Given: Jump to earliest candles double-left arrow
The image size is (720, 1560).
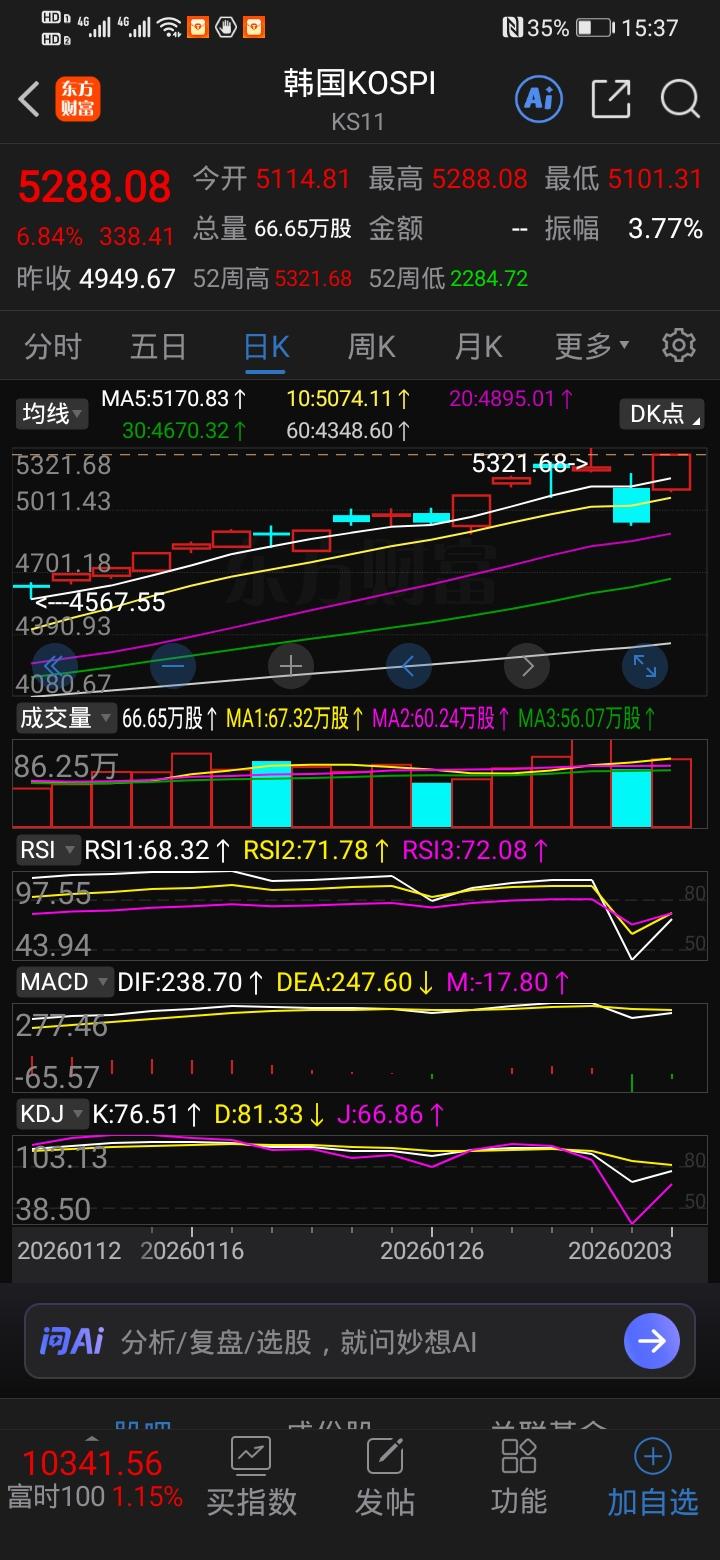Looking at the screenshot, I should click(x=55, y=666).
